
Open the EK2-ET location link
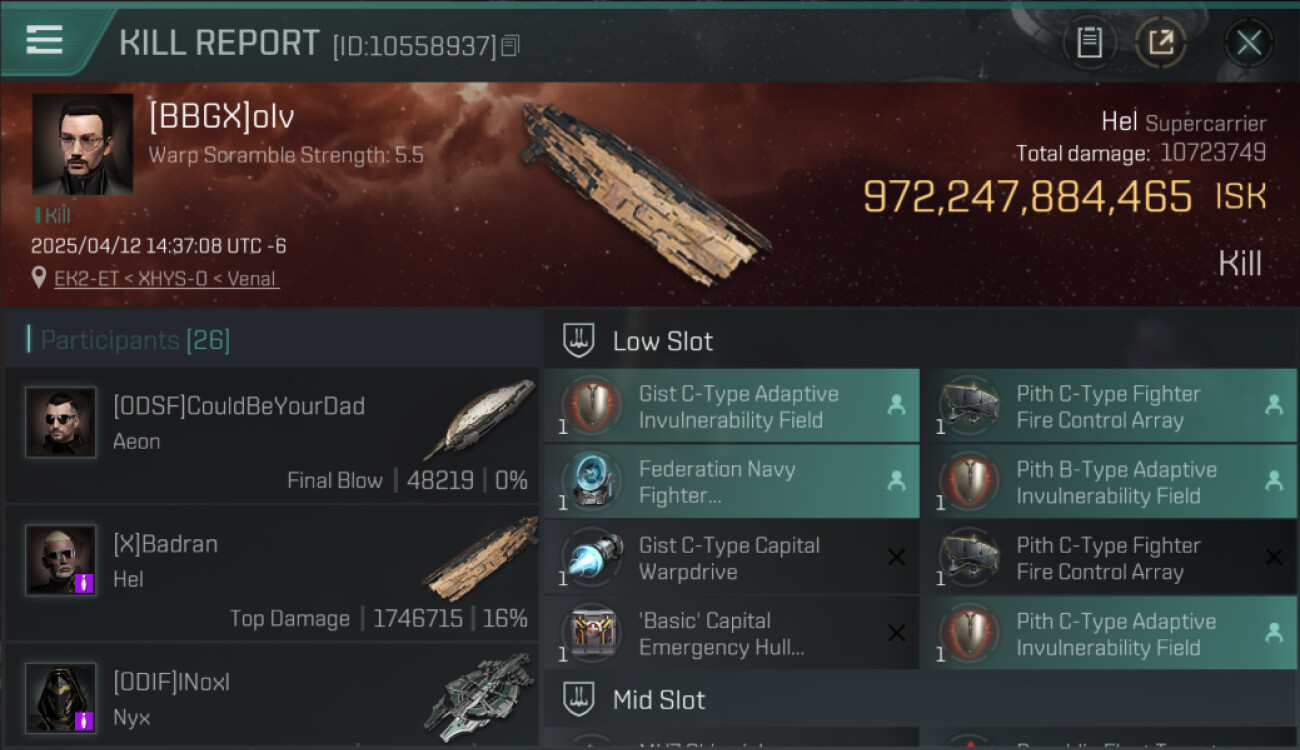point(166,278)
